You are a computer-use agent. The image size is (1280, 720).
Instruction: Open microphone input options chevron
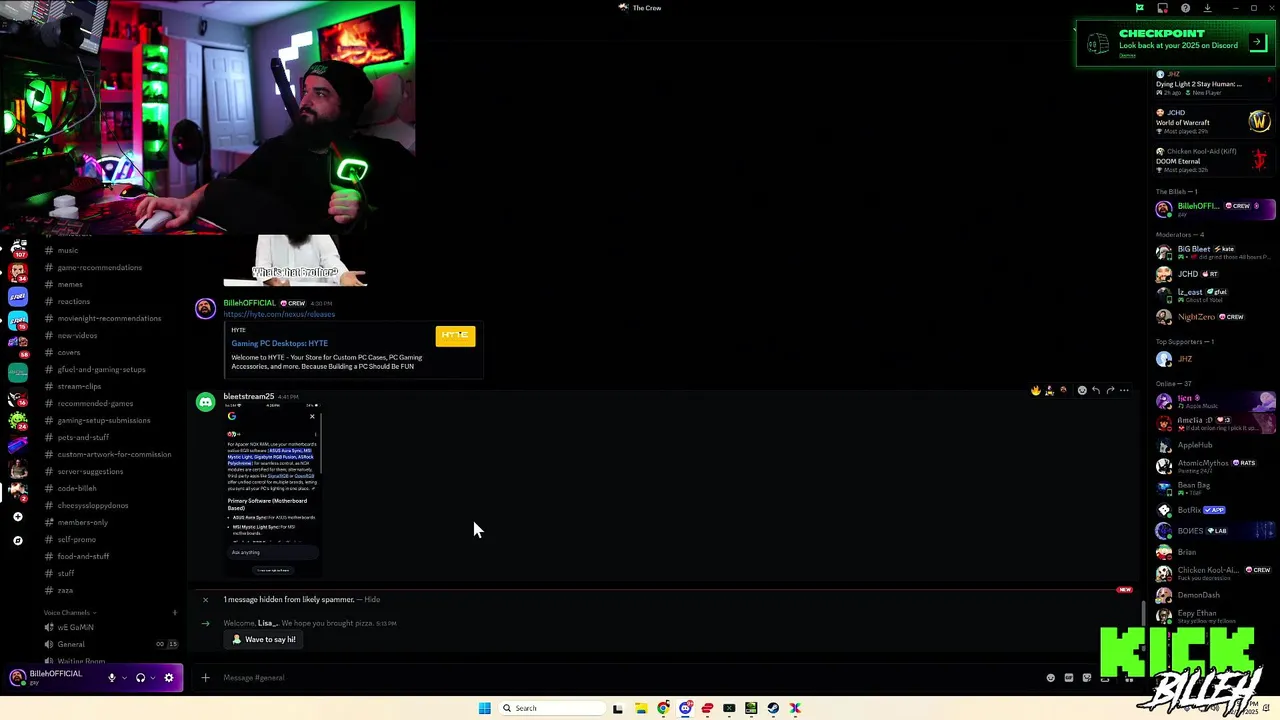tap(124, 677)
